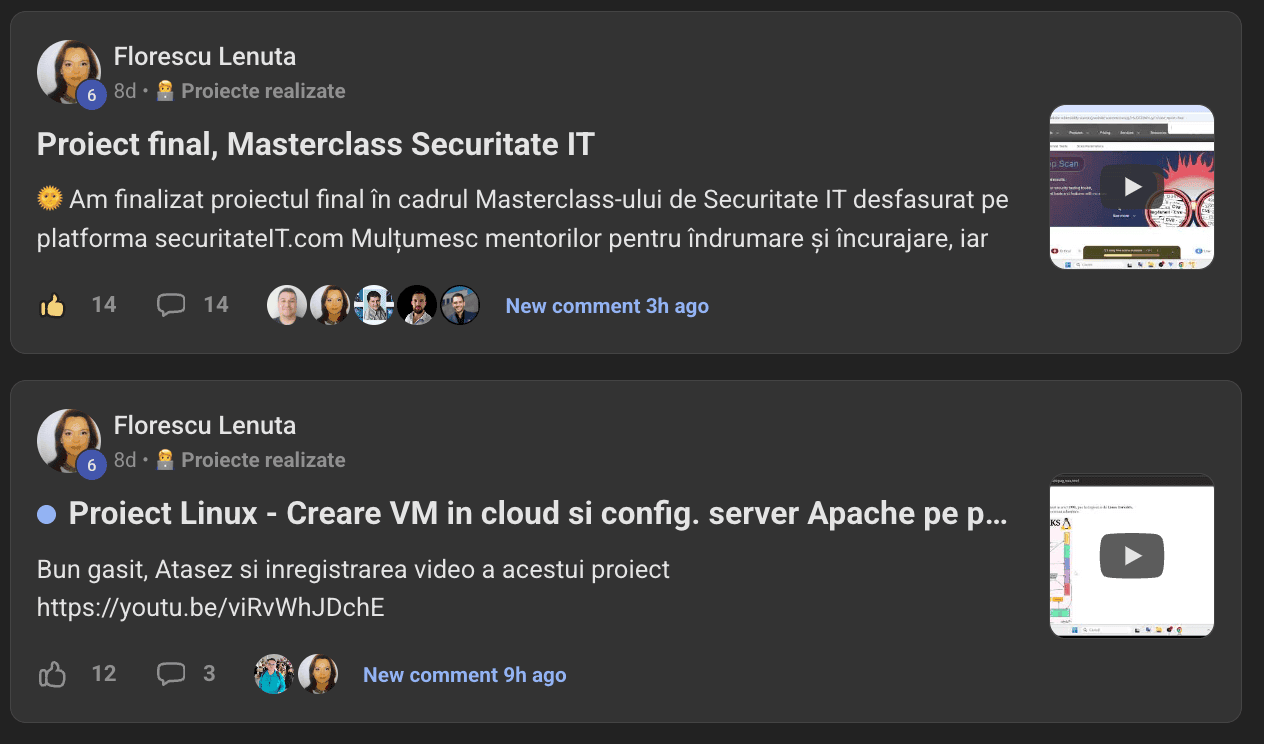
Task: Click Florescu Lenuta's avatar on the second post
Action: point(68,441)
